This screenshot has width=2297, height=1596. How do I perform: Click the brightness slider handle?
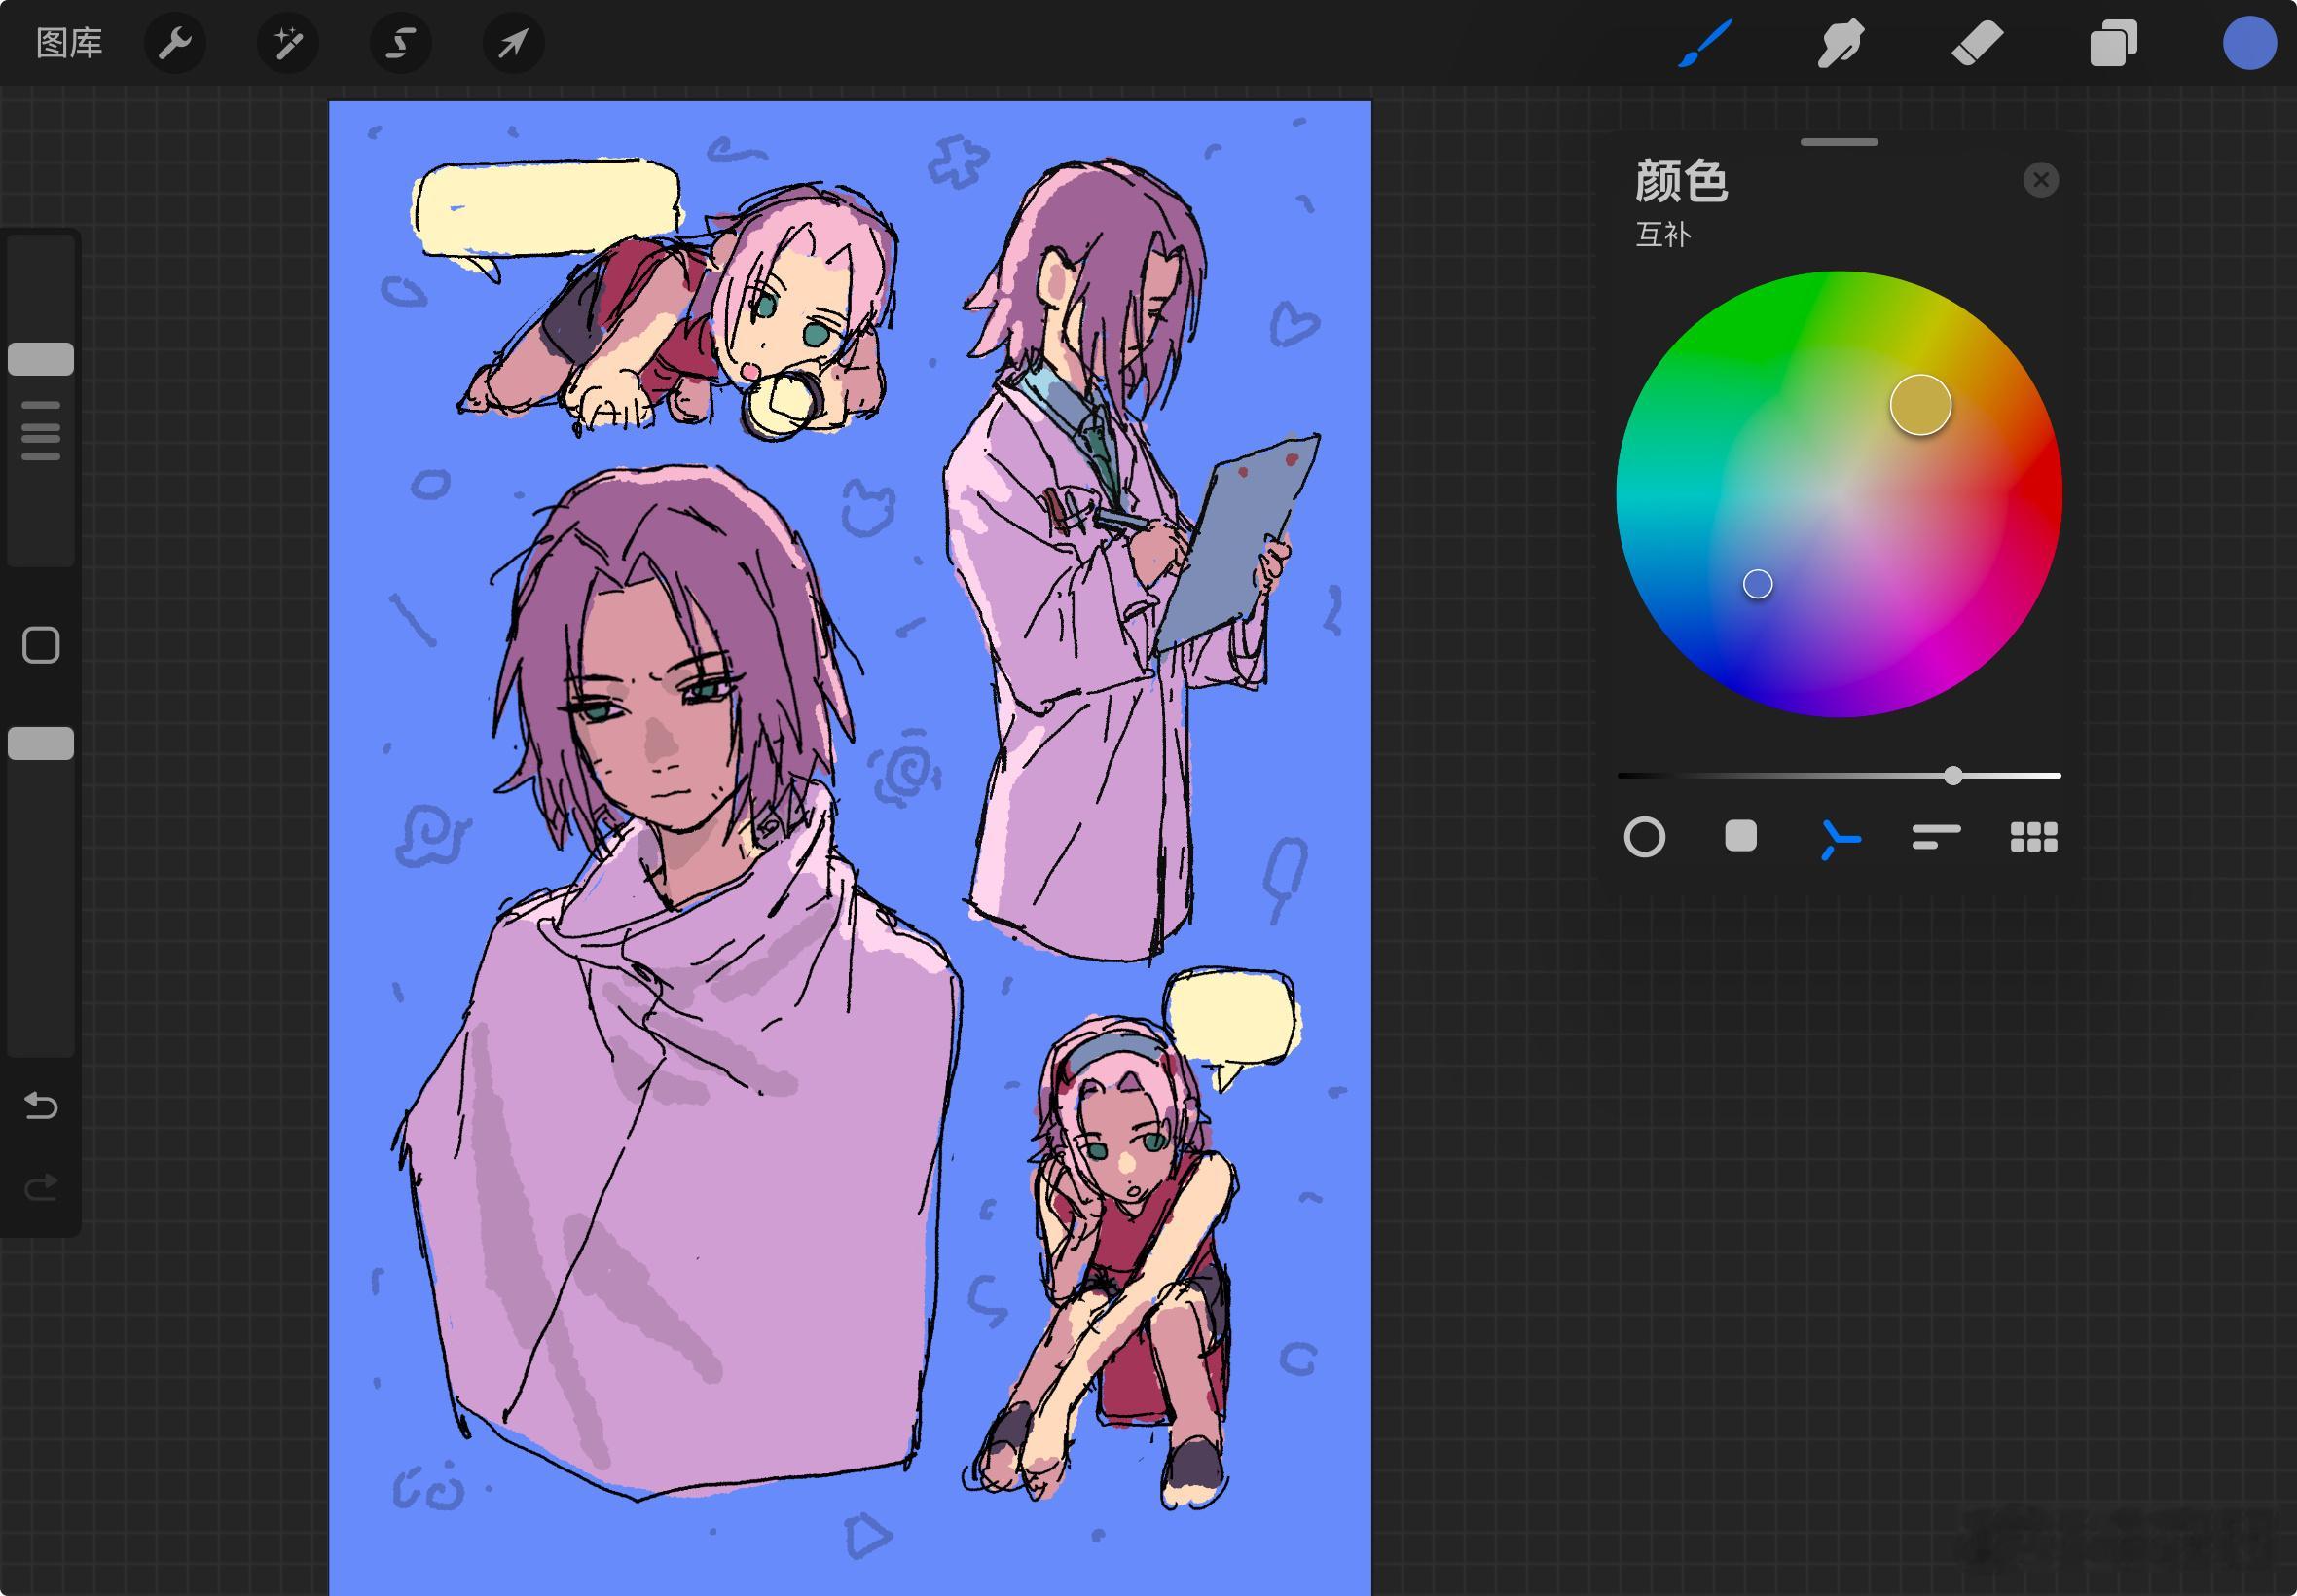click(1952, 775)
